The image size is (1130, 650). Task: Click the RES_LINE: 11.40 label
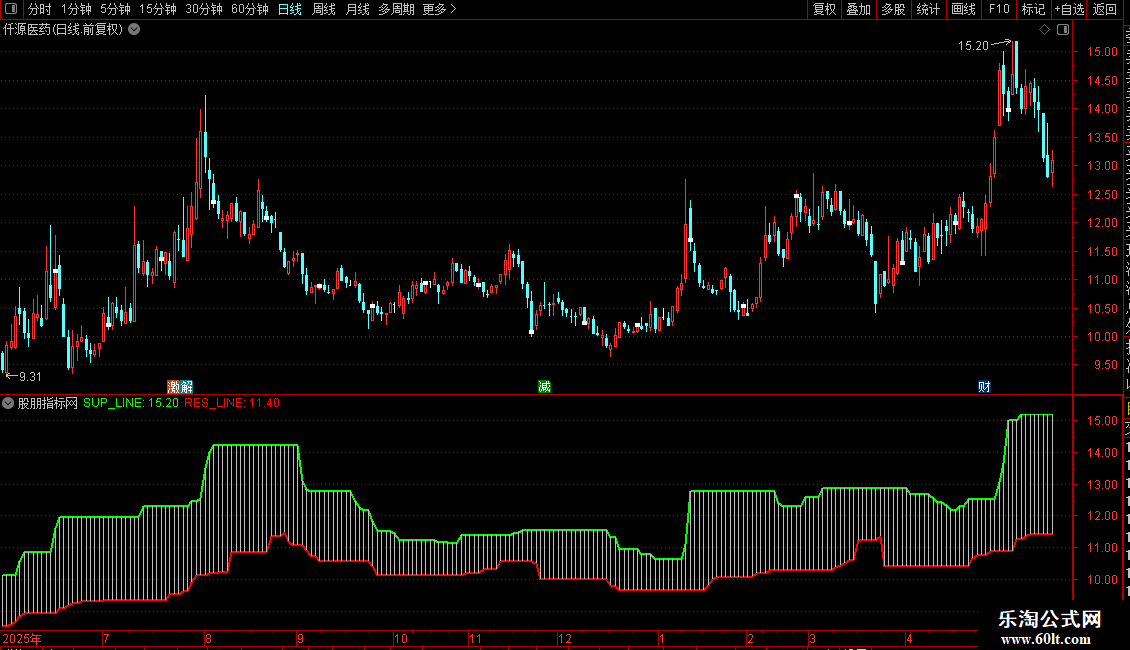coord(231,403)
